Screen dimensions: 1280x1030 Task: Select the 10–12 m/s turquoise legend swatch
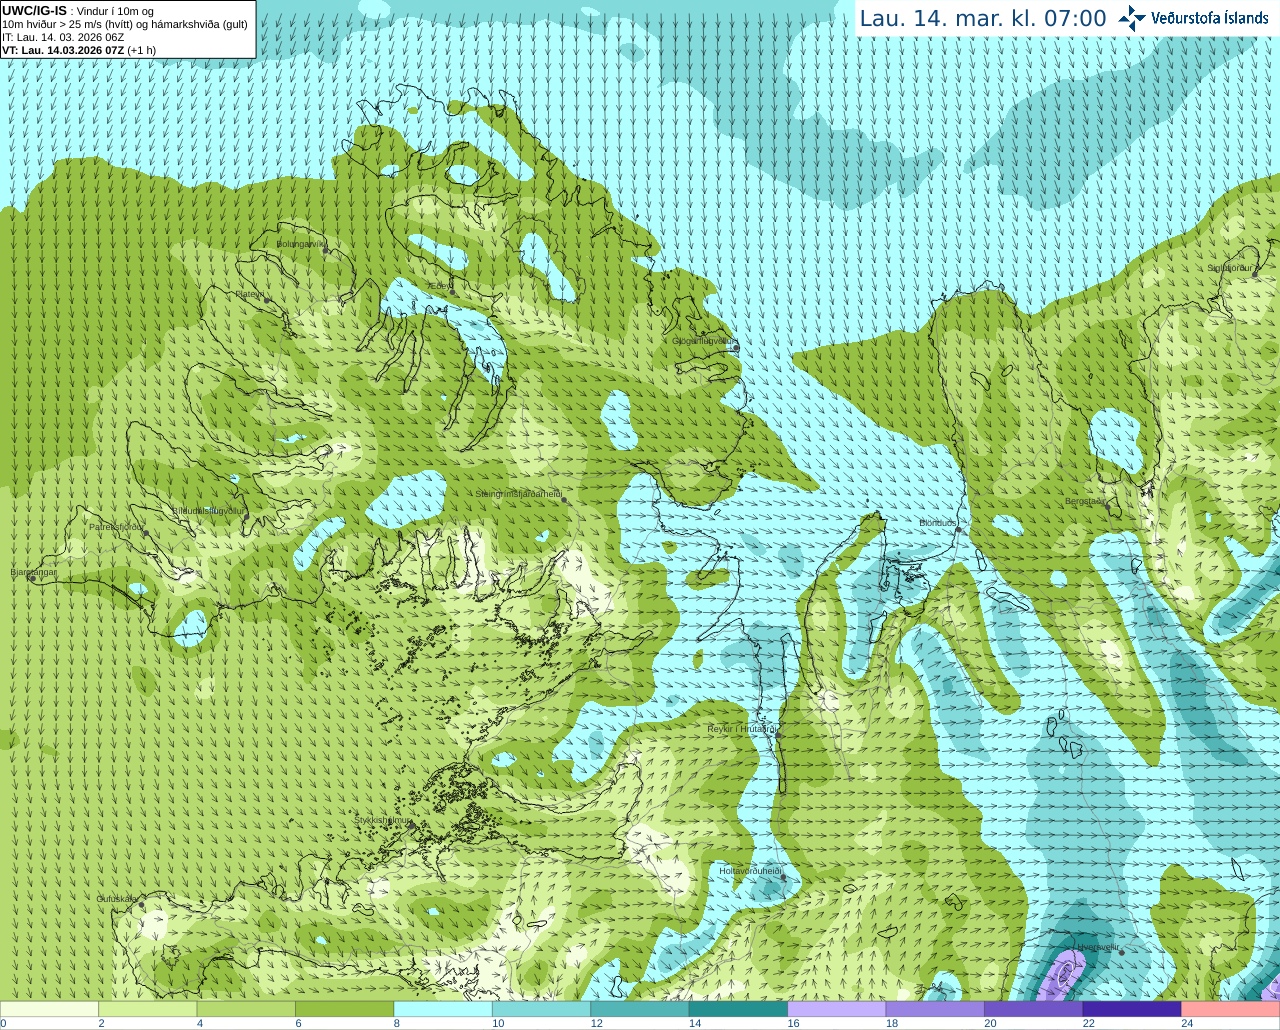click(541, 1009)
